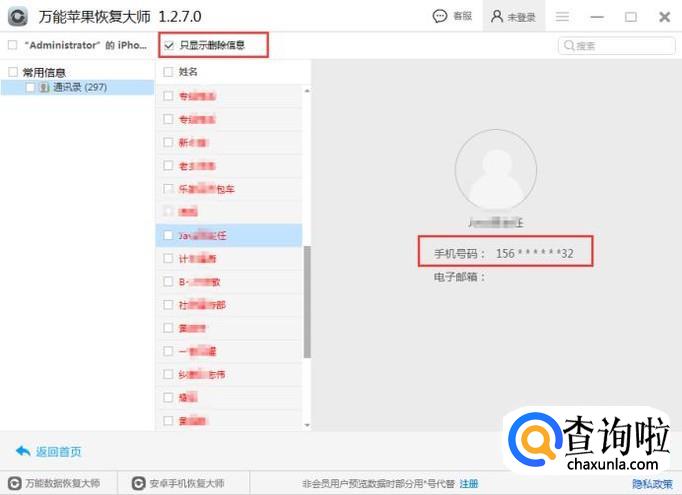
Task: Click the 未登录 label
Action: pos(522,17)
